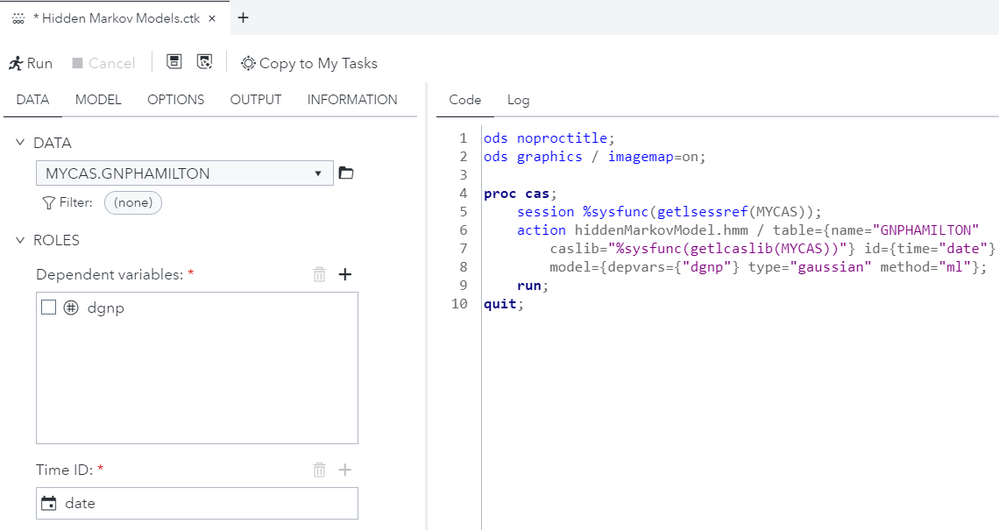Collapse the ROLES section
This screenshot has width=999, height=530.
[x=20, y=240]
